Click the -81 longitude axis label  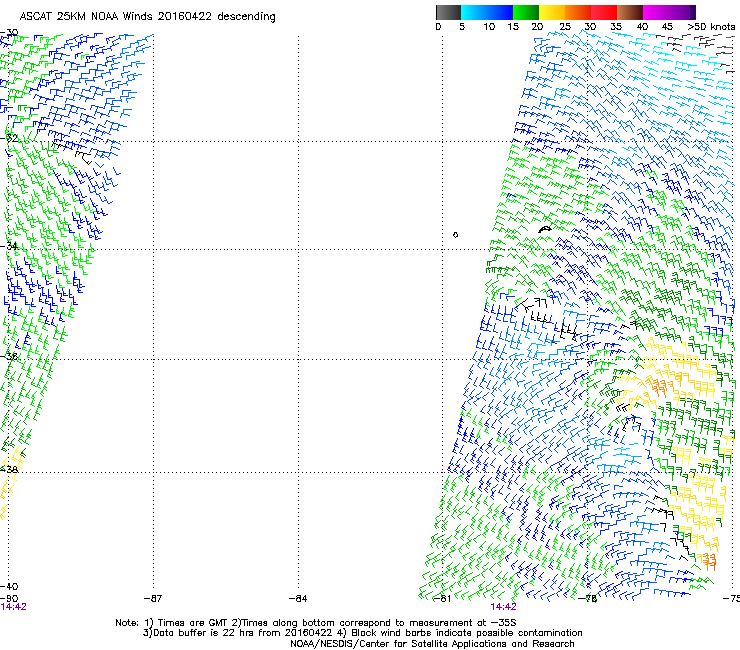coord(442,599)
